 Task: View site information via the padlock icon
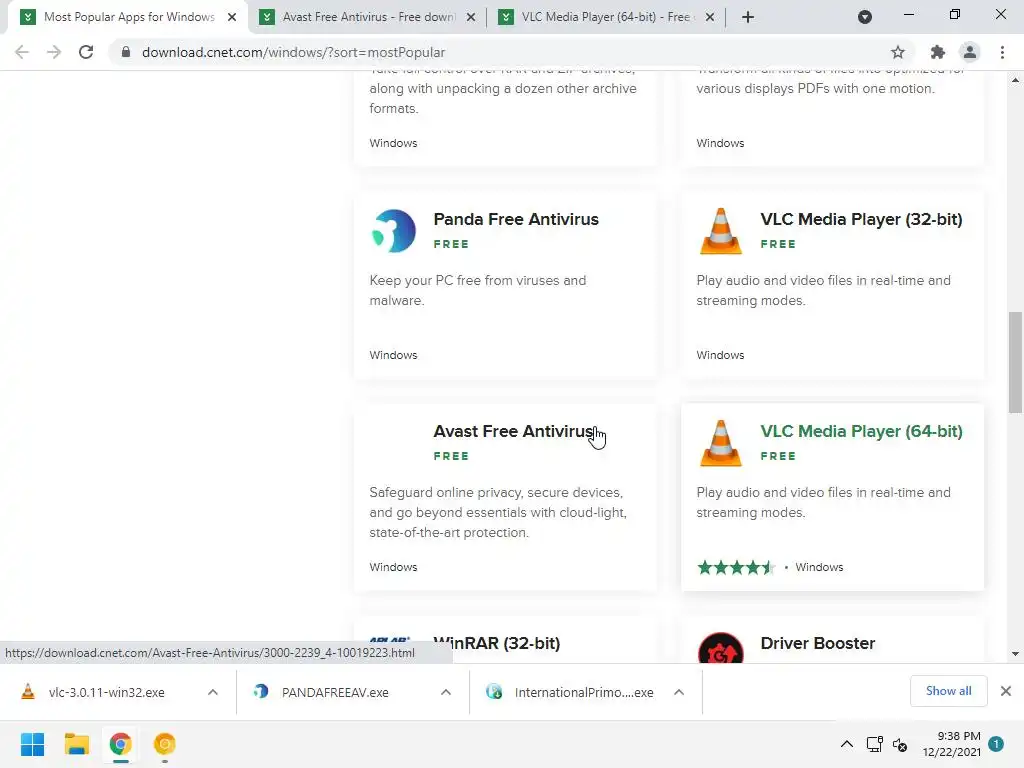[x=126, y=52]
